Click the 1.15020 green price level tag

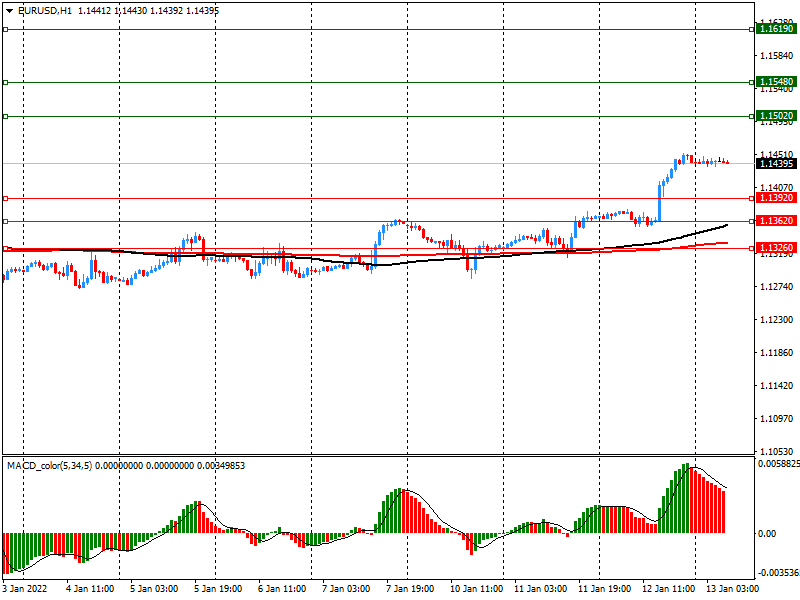tap(776, 116)
